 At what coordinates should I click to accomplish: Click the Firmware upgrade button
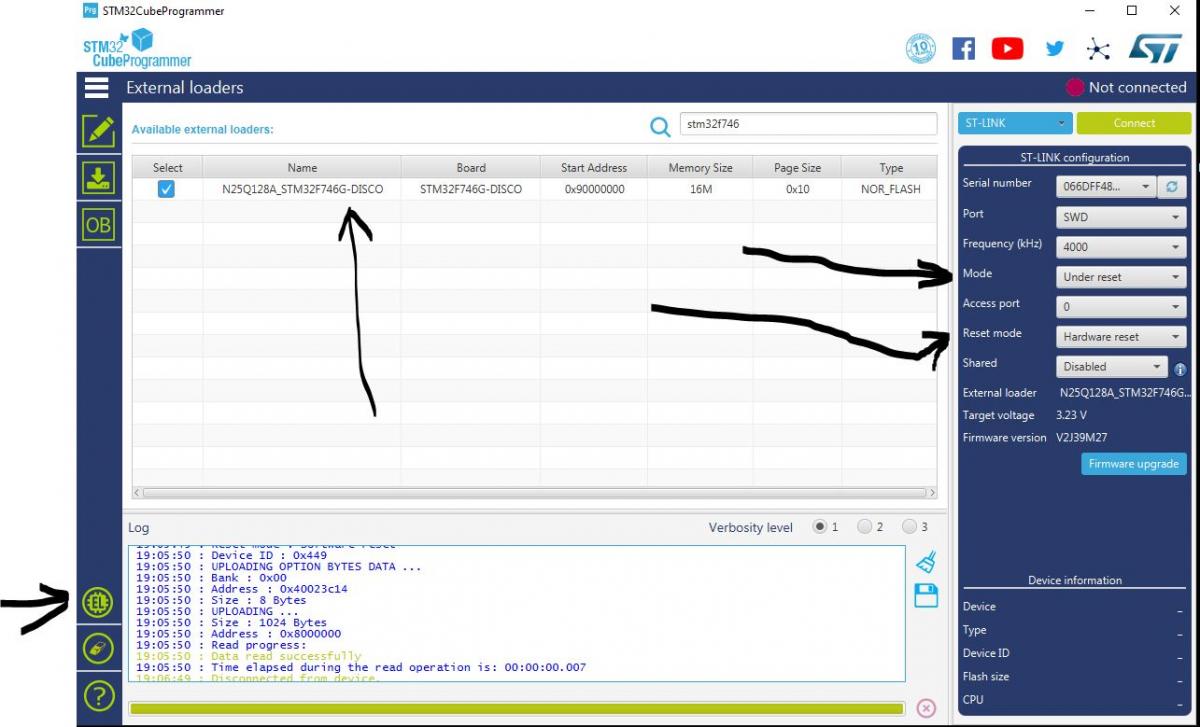[1133, 464]
